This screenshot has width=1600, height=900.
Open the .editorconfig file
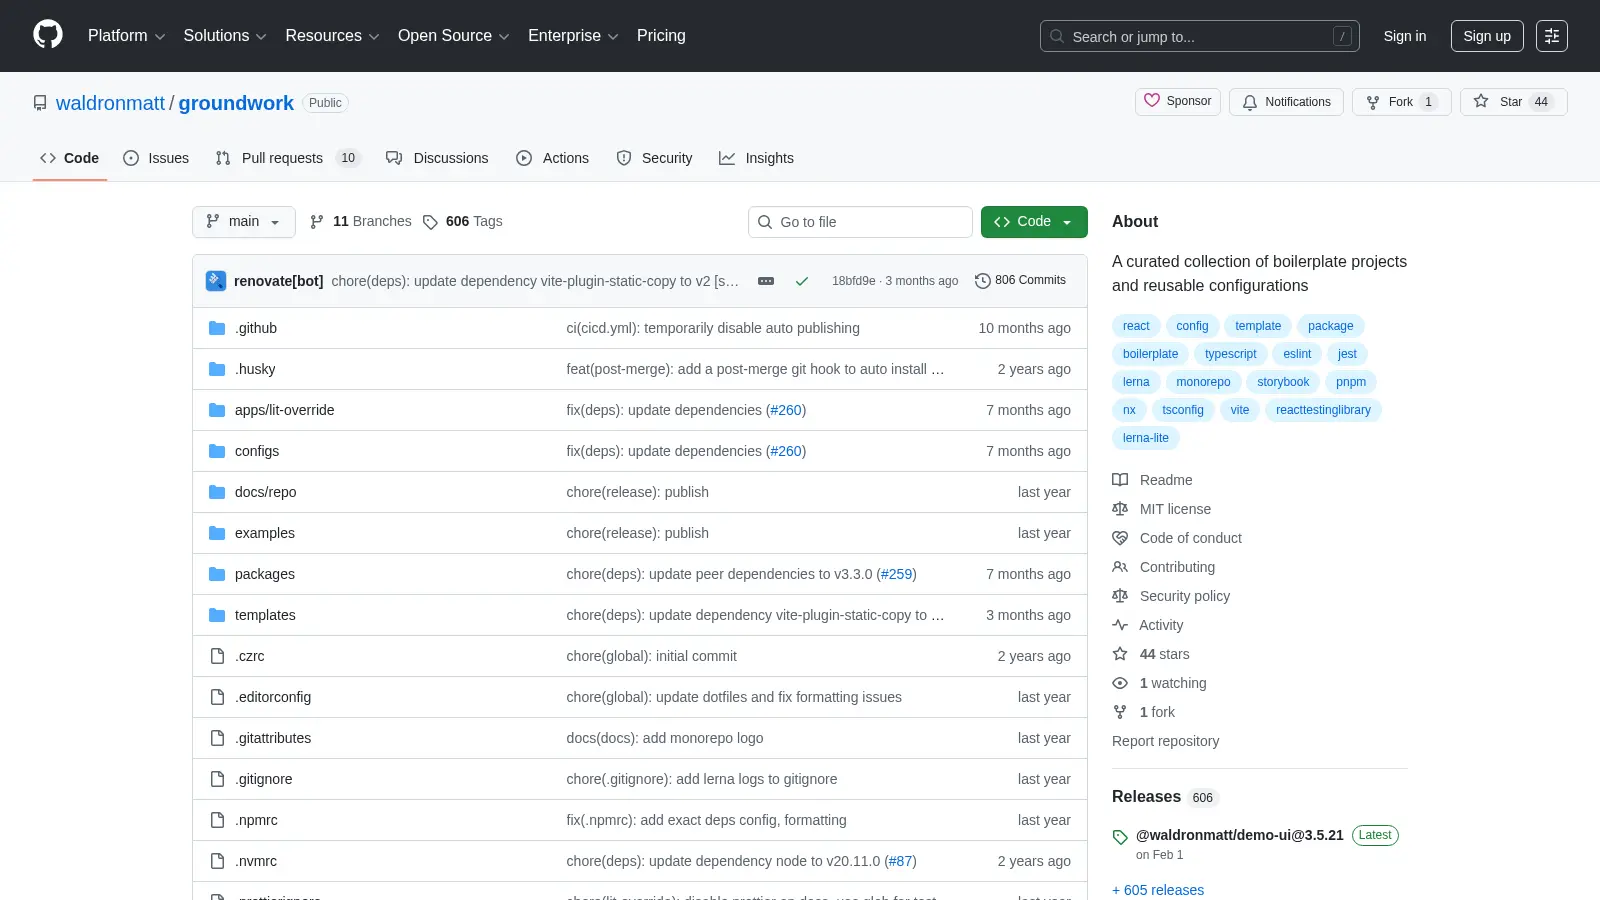coord(273,697)
